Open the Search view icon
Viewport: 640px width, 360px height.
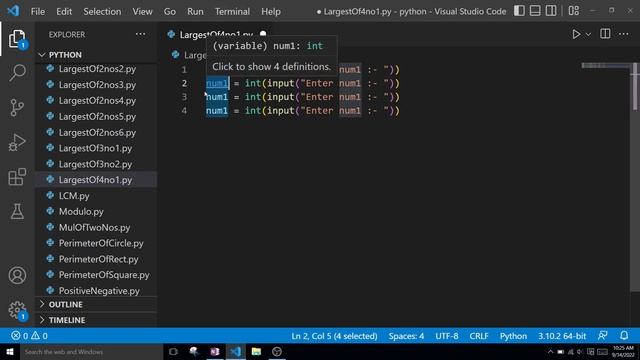17,73
